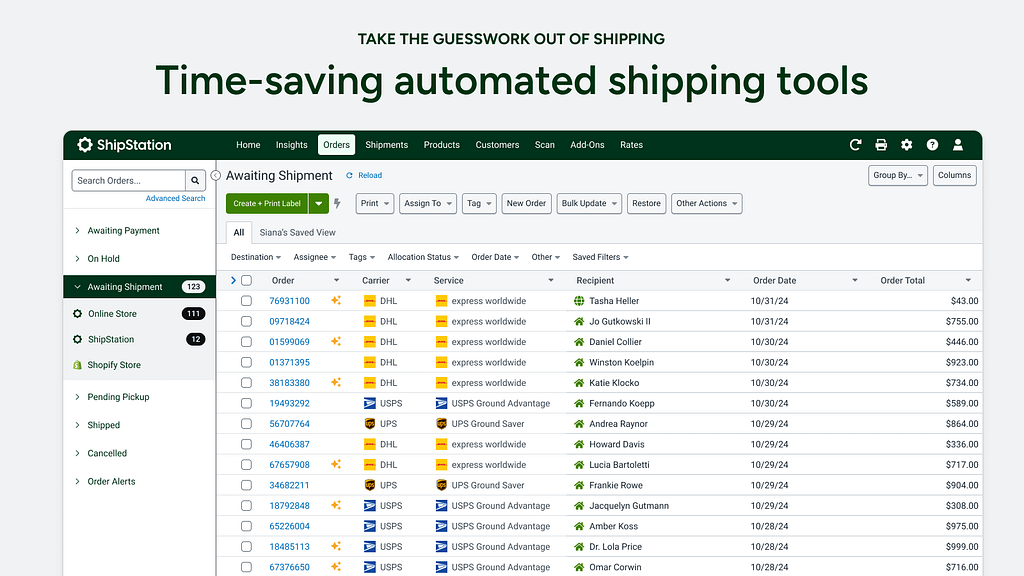Click the refresh icon in top bar
Viewport: 1024px width, 576px height.
[856, 145]
